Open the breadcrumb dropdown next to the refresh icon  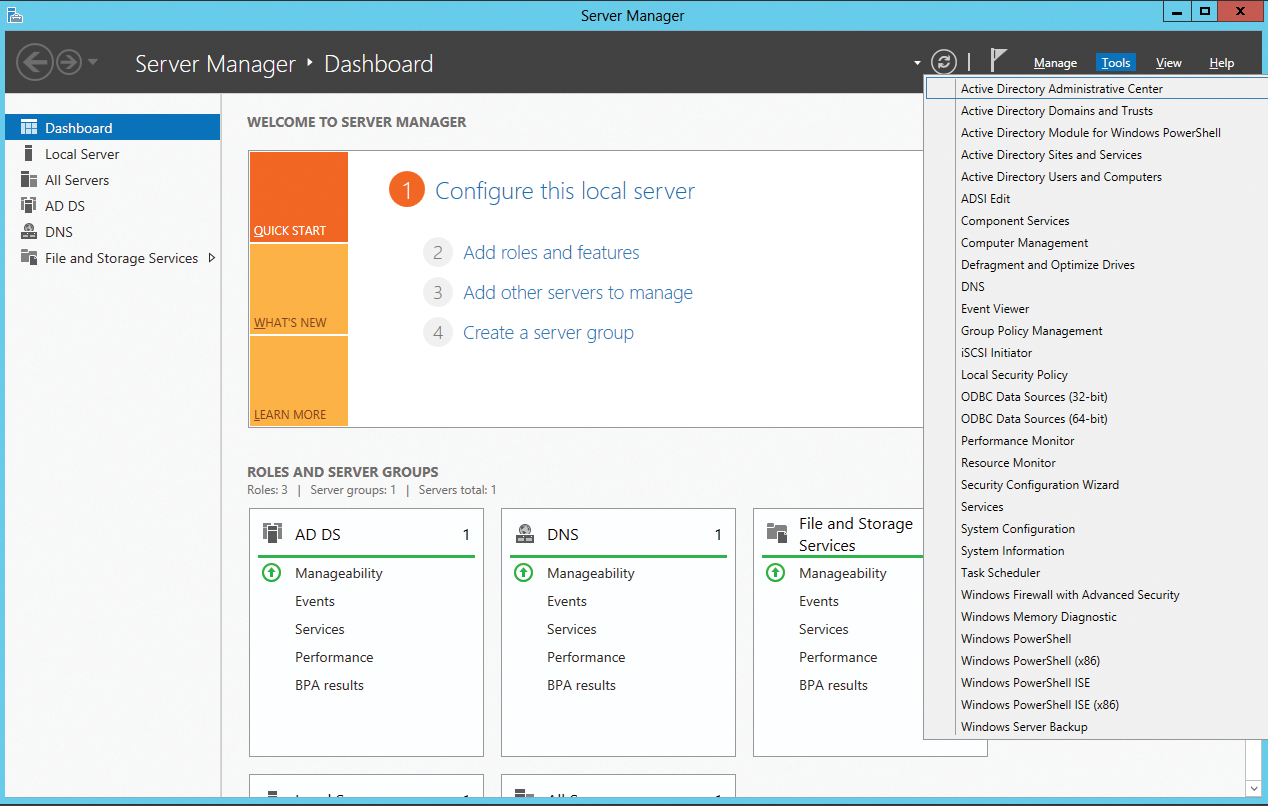point(918,61)
